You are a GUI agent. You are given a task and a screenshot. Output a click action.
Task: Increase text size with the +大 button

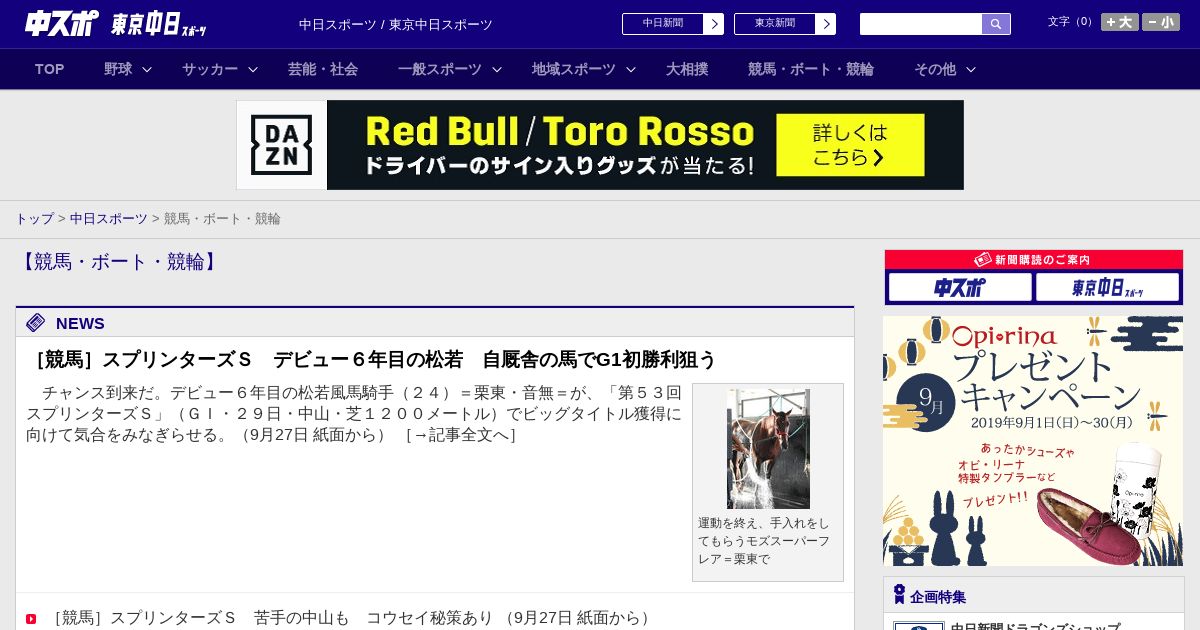pos(1119,22)
